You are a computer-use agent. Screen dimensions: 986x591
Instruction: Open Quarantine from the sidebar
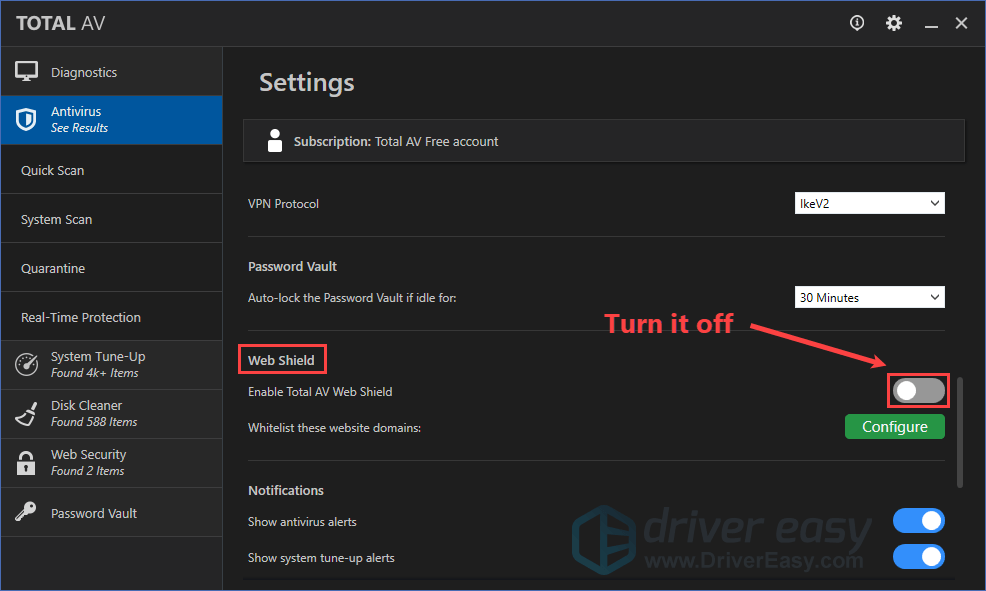pos(53,268)
